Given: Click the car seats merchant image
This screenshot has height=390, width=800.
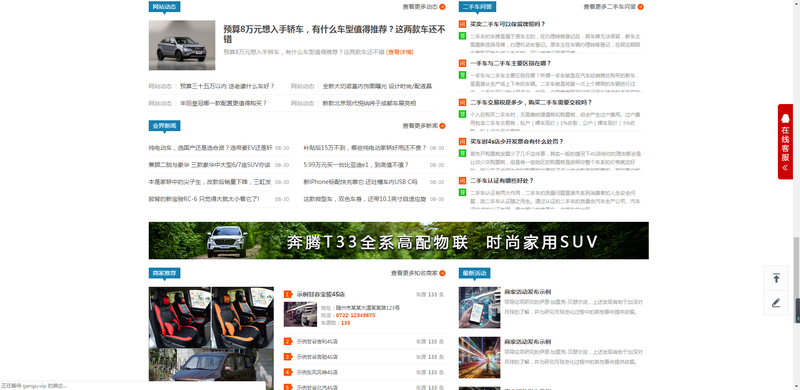Looking at the screenshot, I should tap(211, 318).
